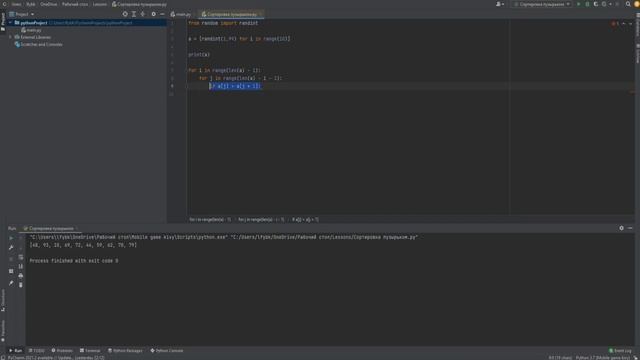Click Collapse All in the Project panel
The image size is (640, 360).
point(143,14)
